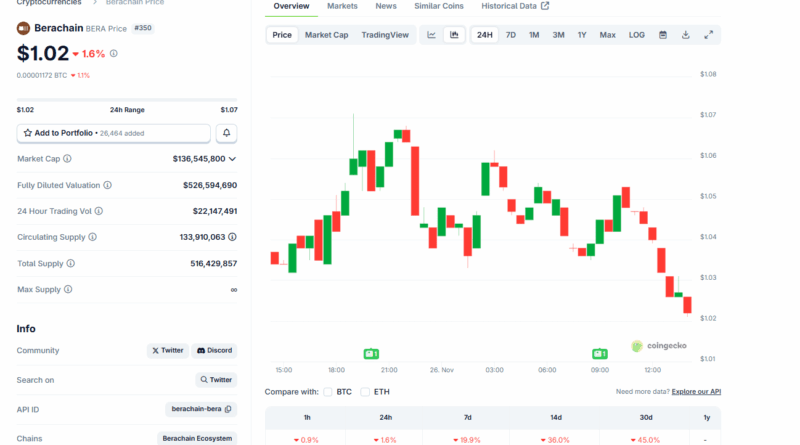
Task: Enable ETH comparison checkbox
Action: click(x=365, y=392)
